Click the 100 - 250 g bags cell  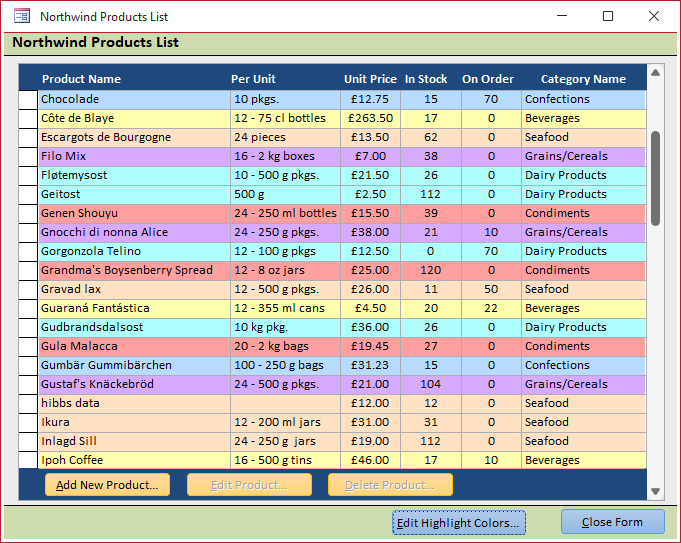click(285, 366)
